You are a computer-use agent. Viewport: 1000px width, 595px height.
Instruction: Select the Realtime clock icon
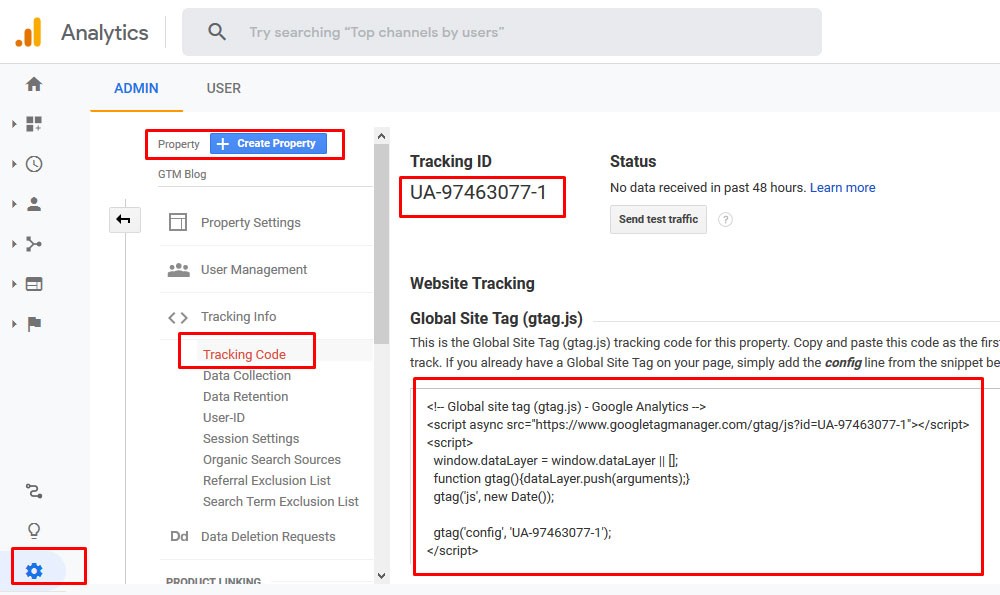coord(34,163)
